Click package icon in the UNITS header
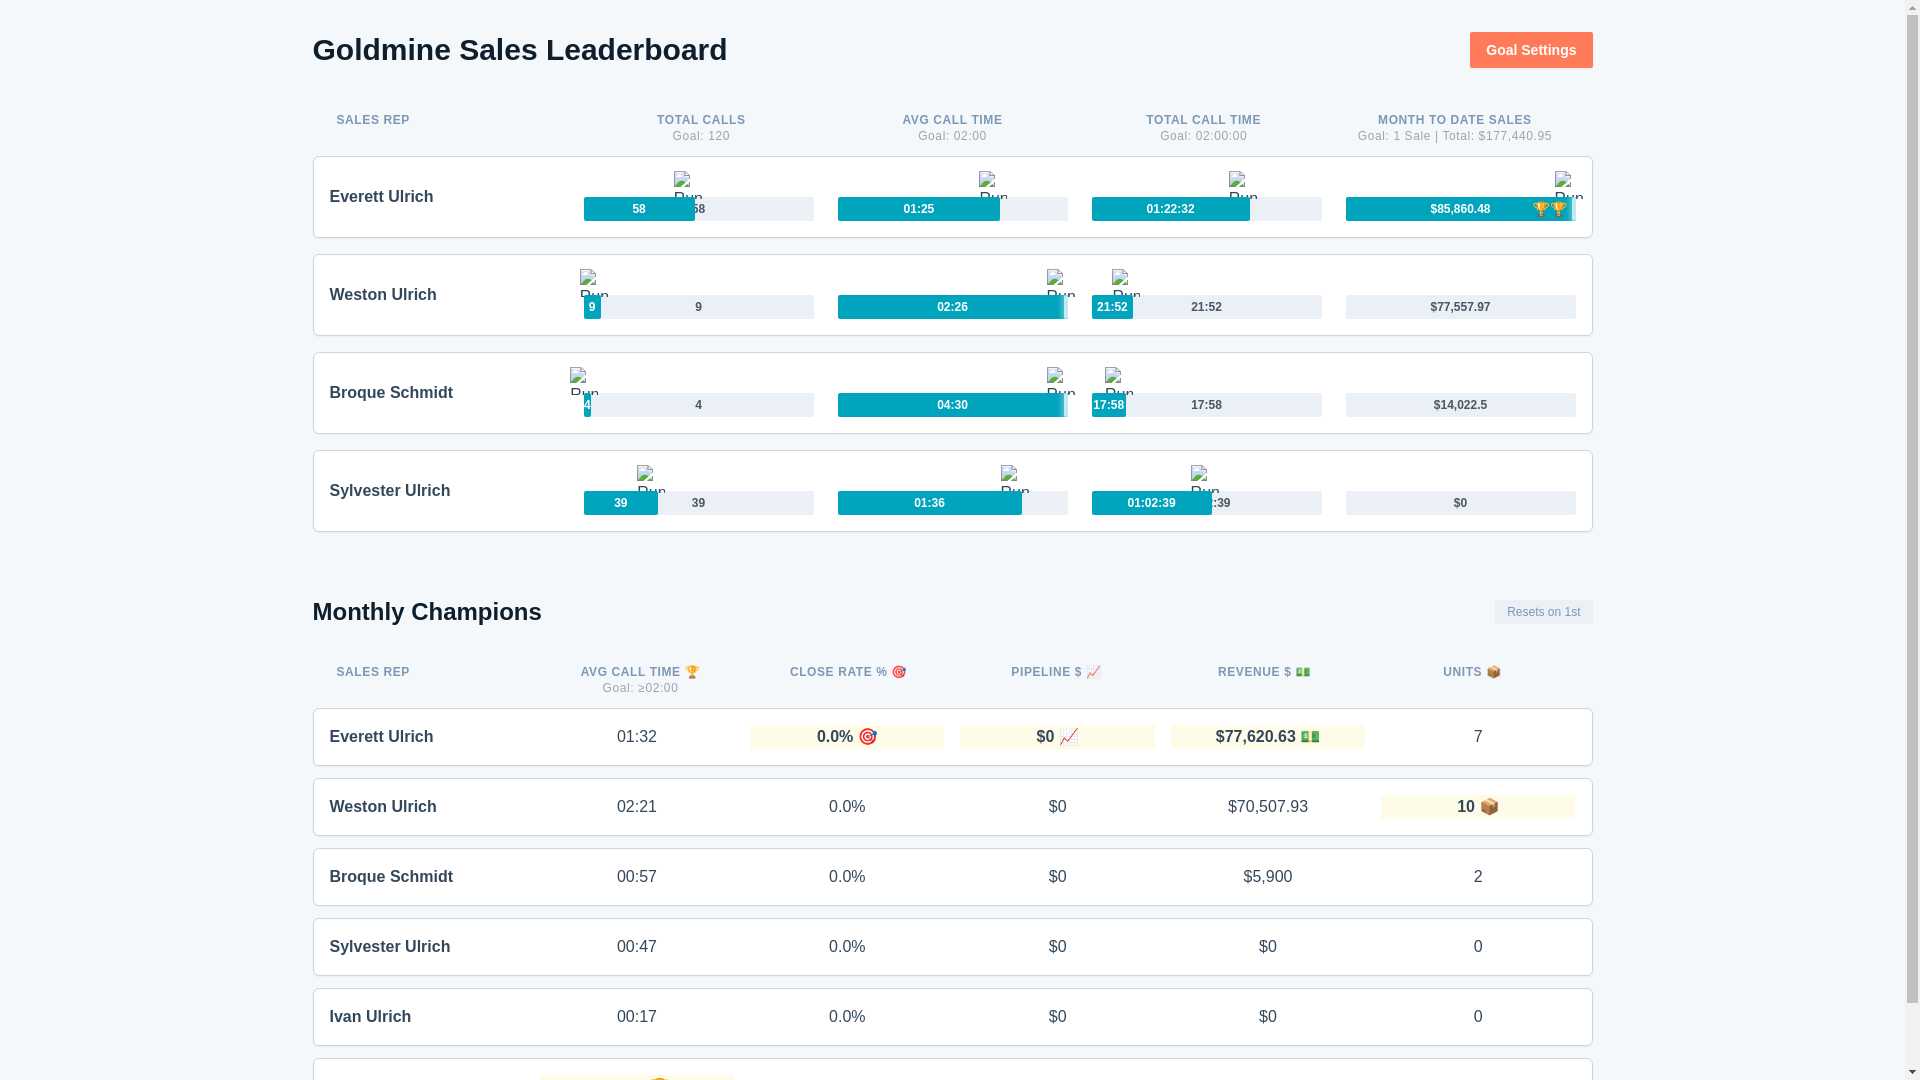The image size is (1920, 1080). point(1493,672)
